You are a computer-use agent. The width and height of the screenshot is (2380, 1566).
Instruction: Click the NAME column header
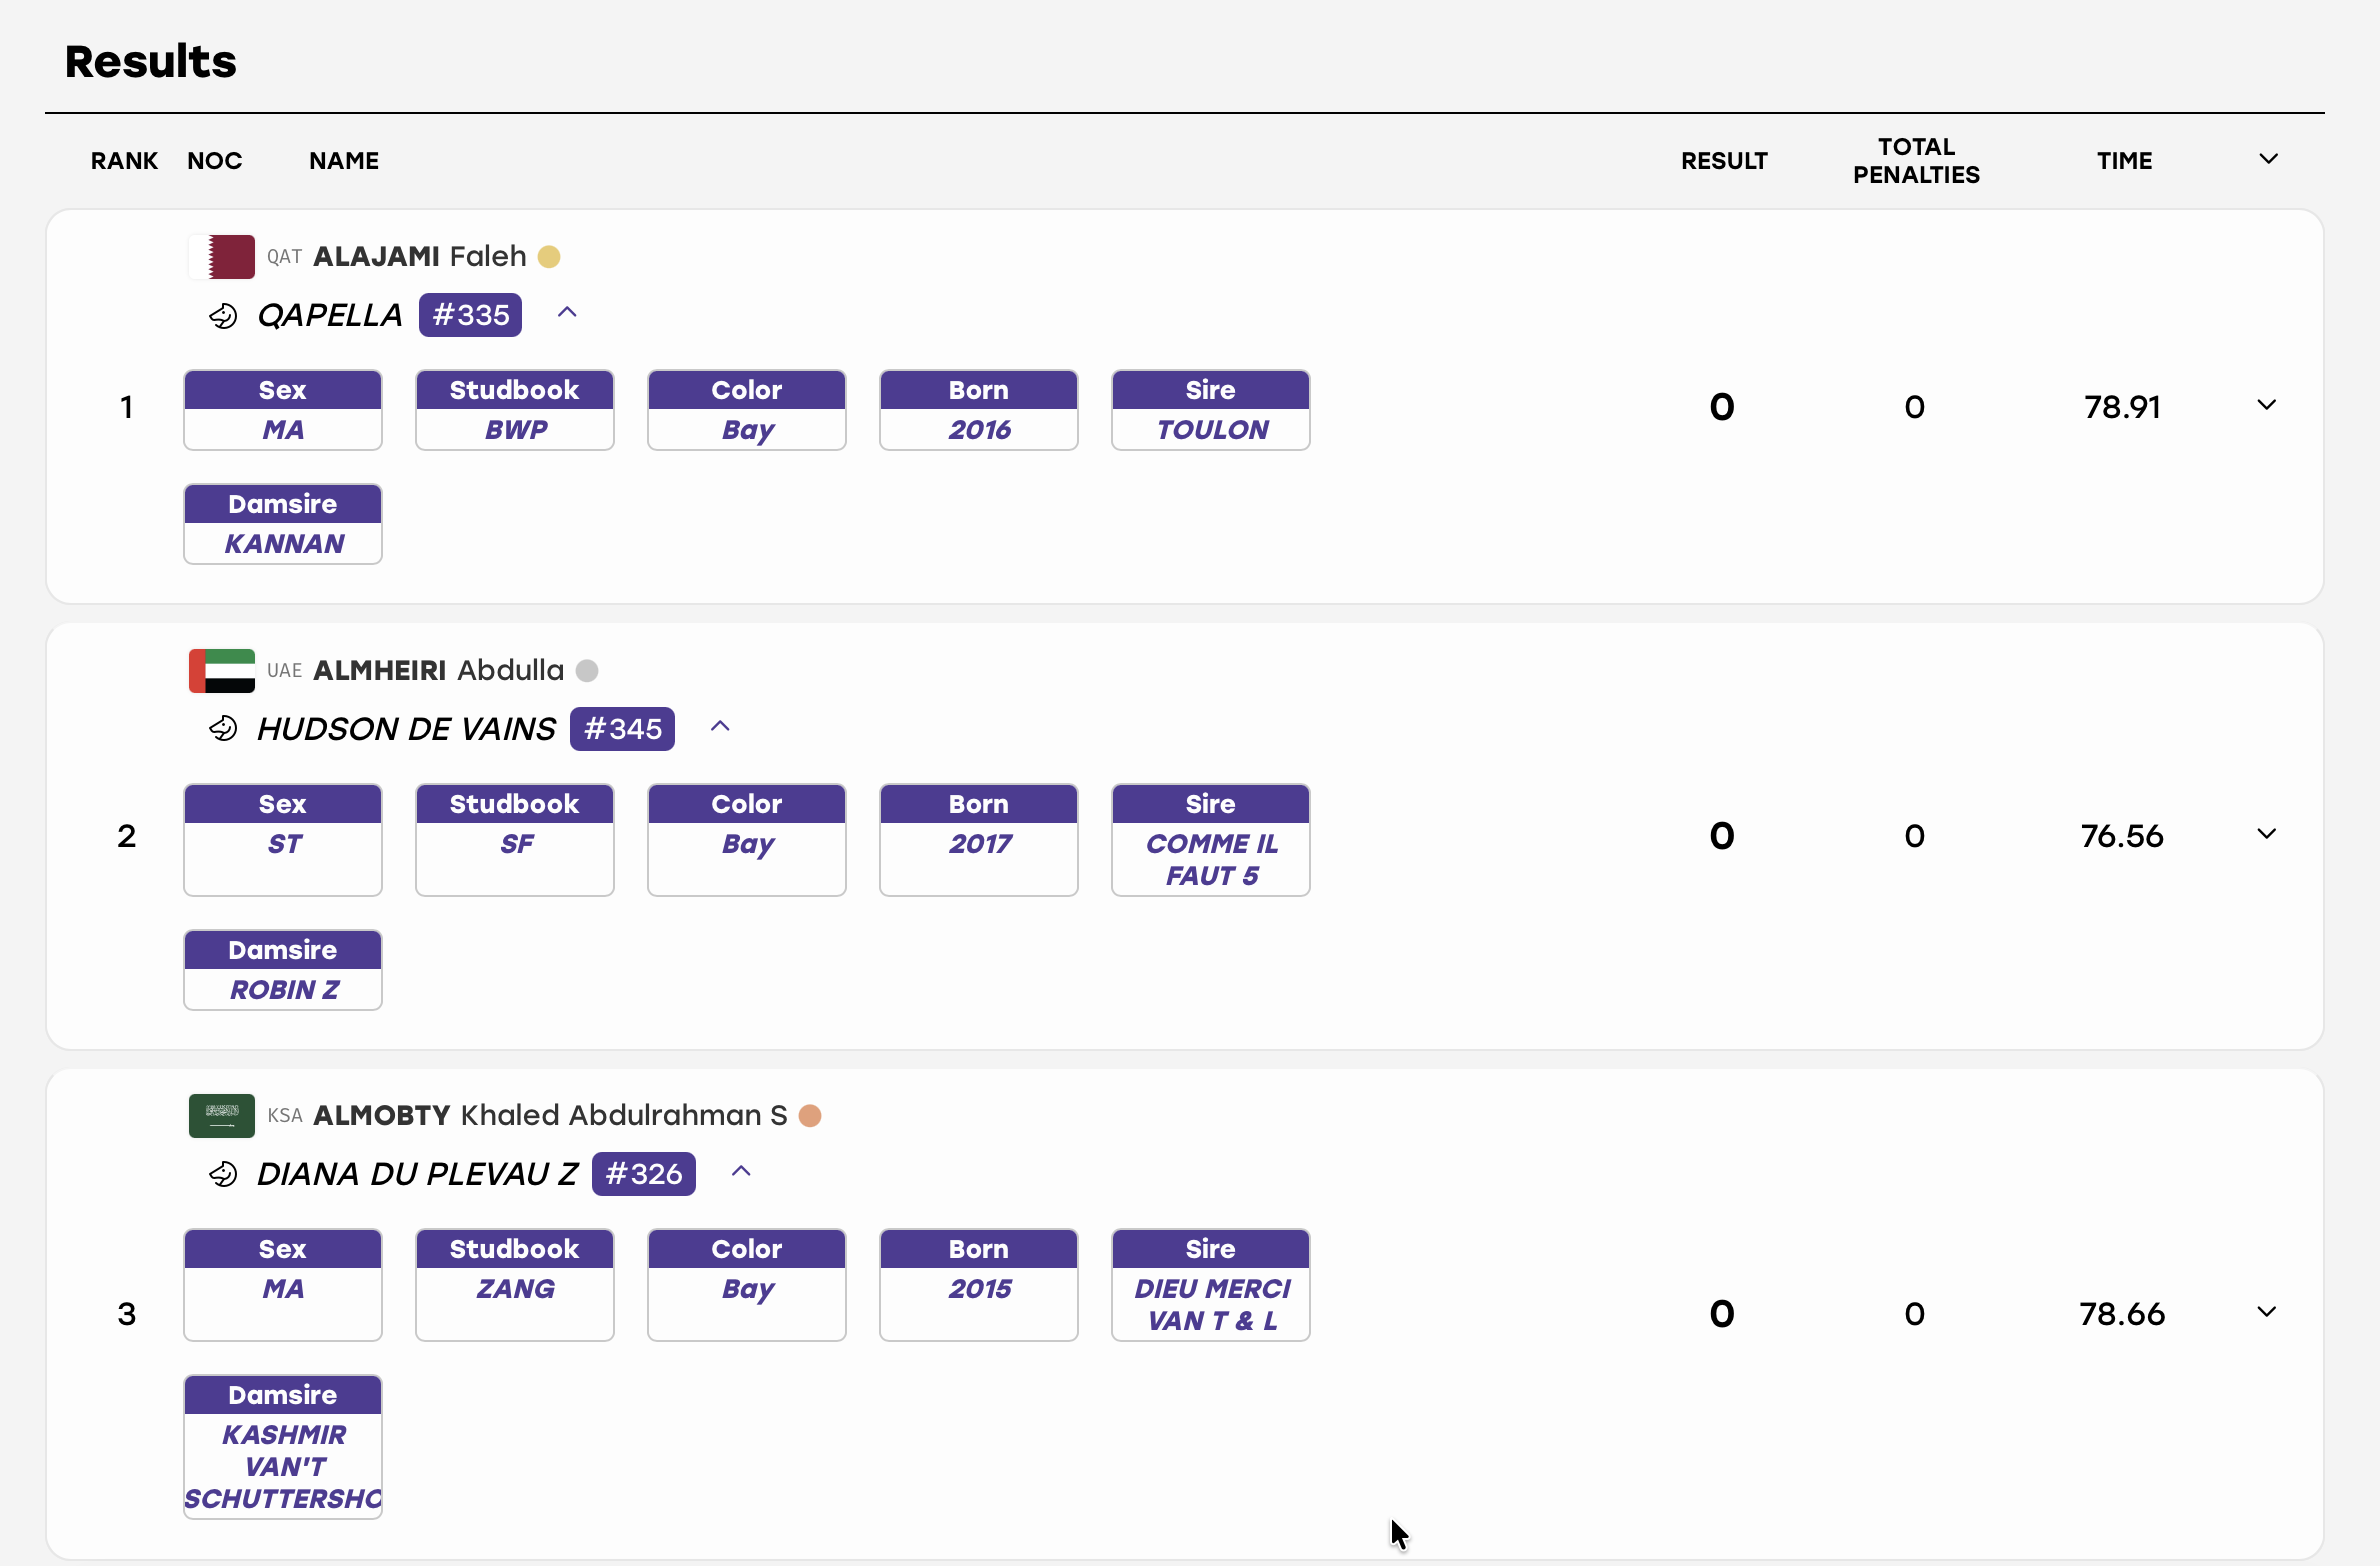[344, 161]
